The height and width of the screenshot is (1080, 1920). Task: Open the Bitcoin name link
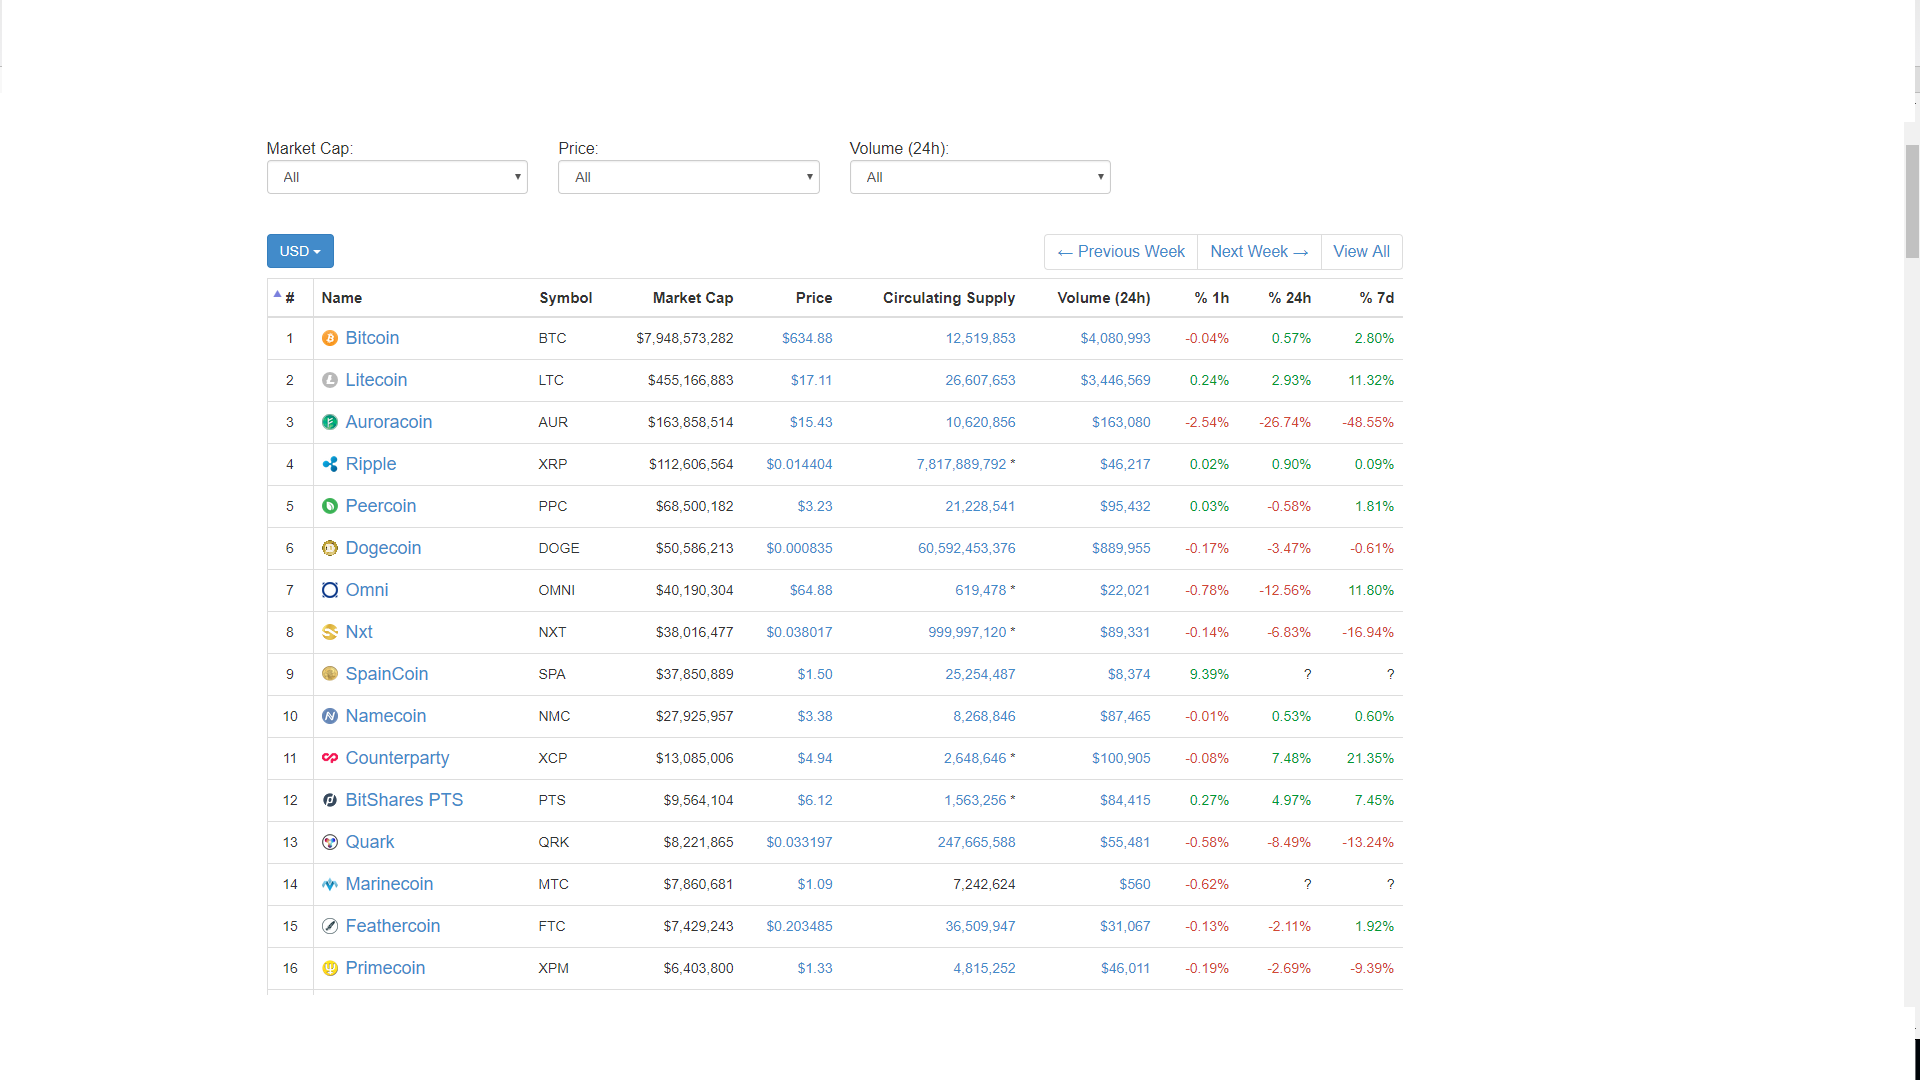(372, 338)
